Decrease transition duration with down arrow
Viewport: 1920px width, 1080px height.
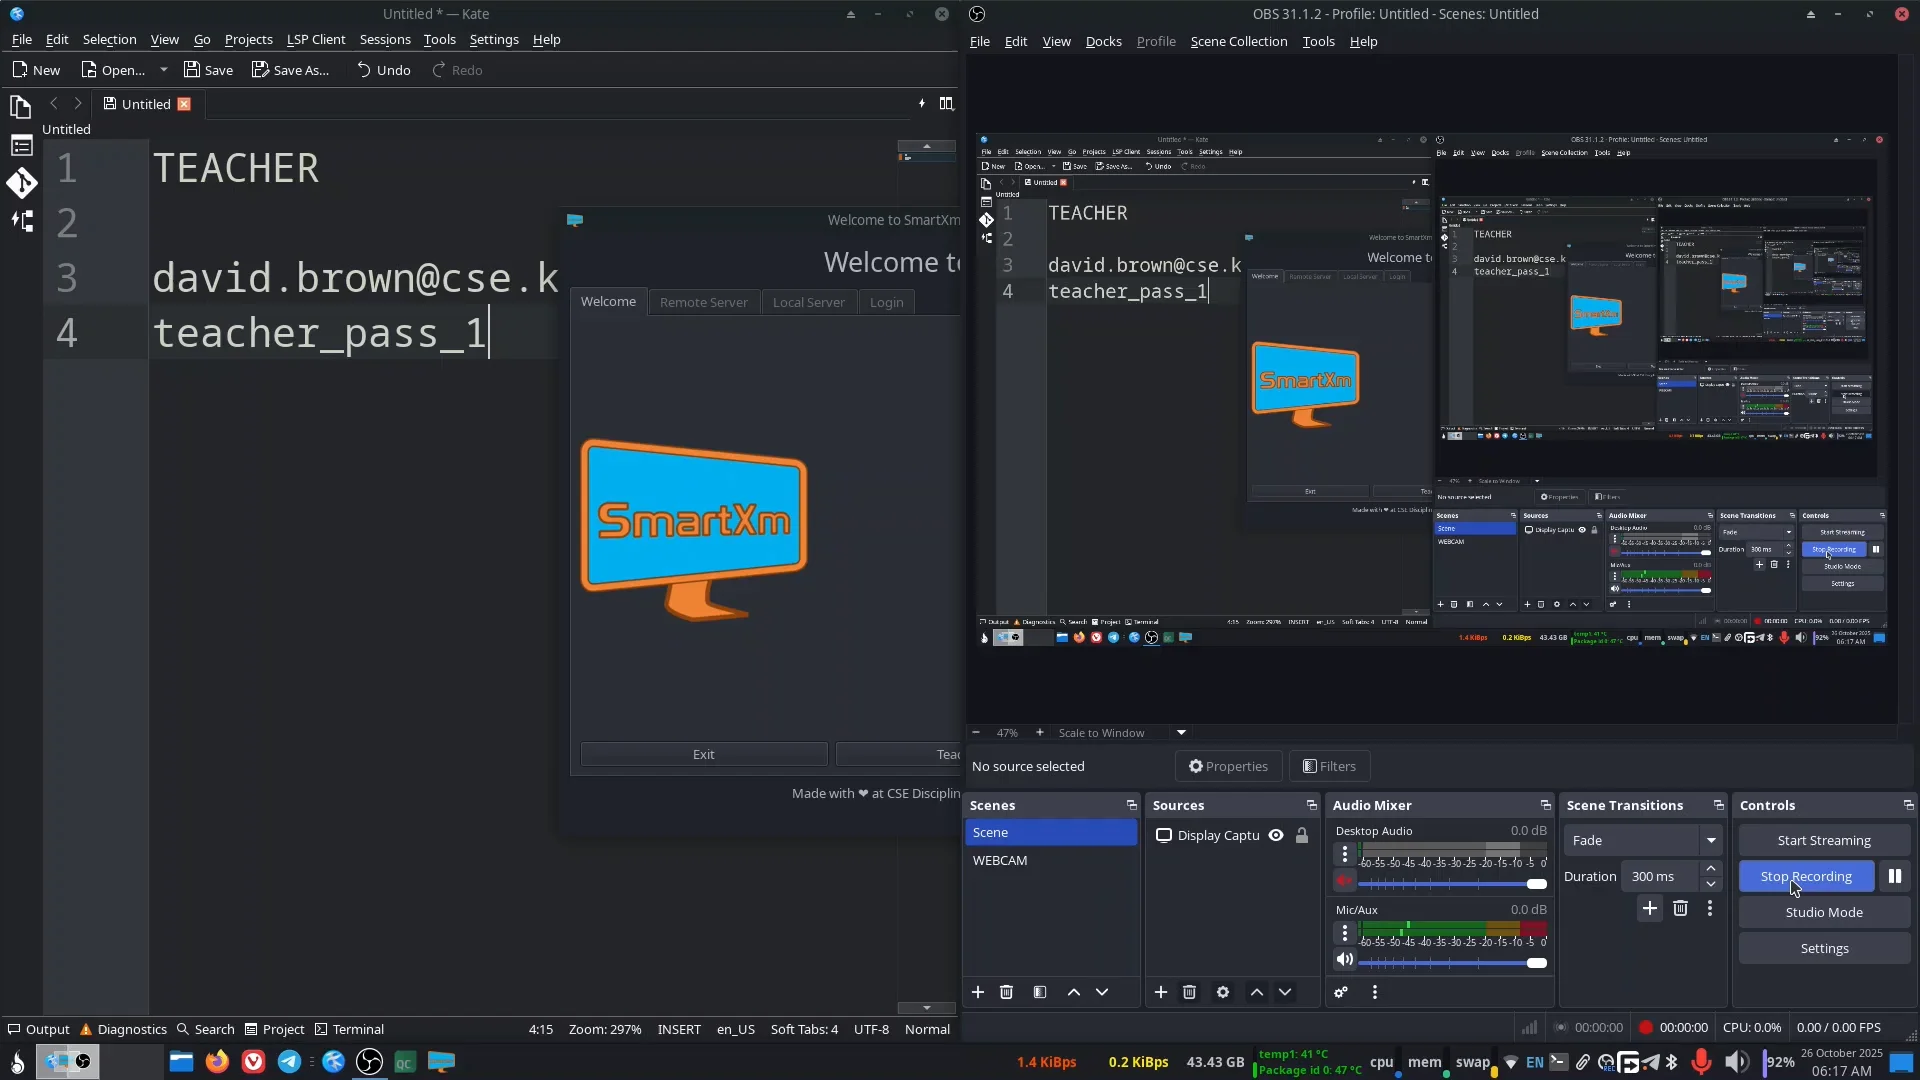(x=1711, y=884)
